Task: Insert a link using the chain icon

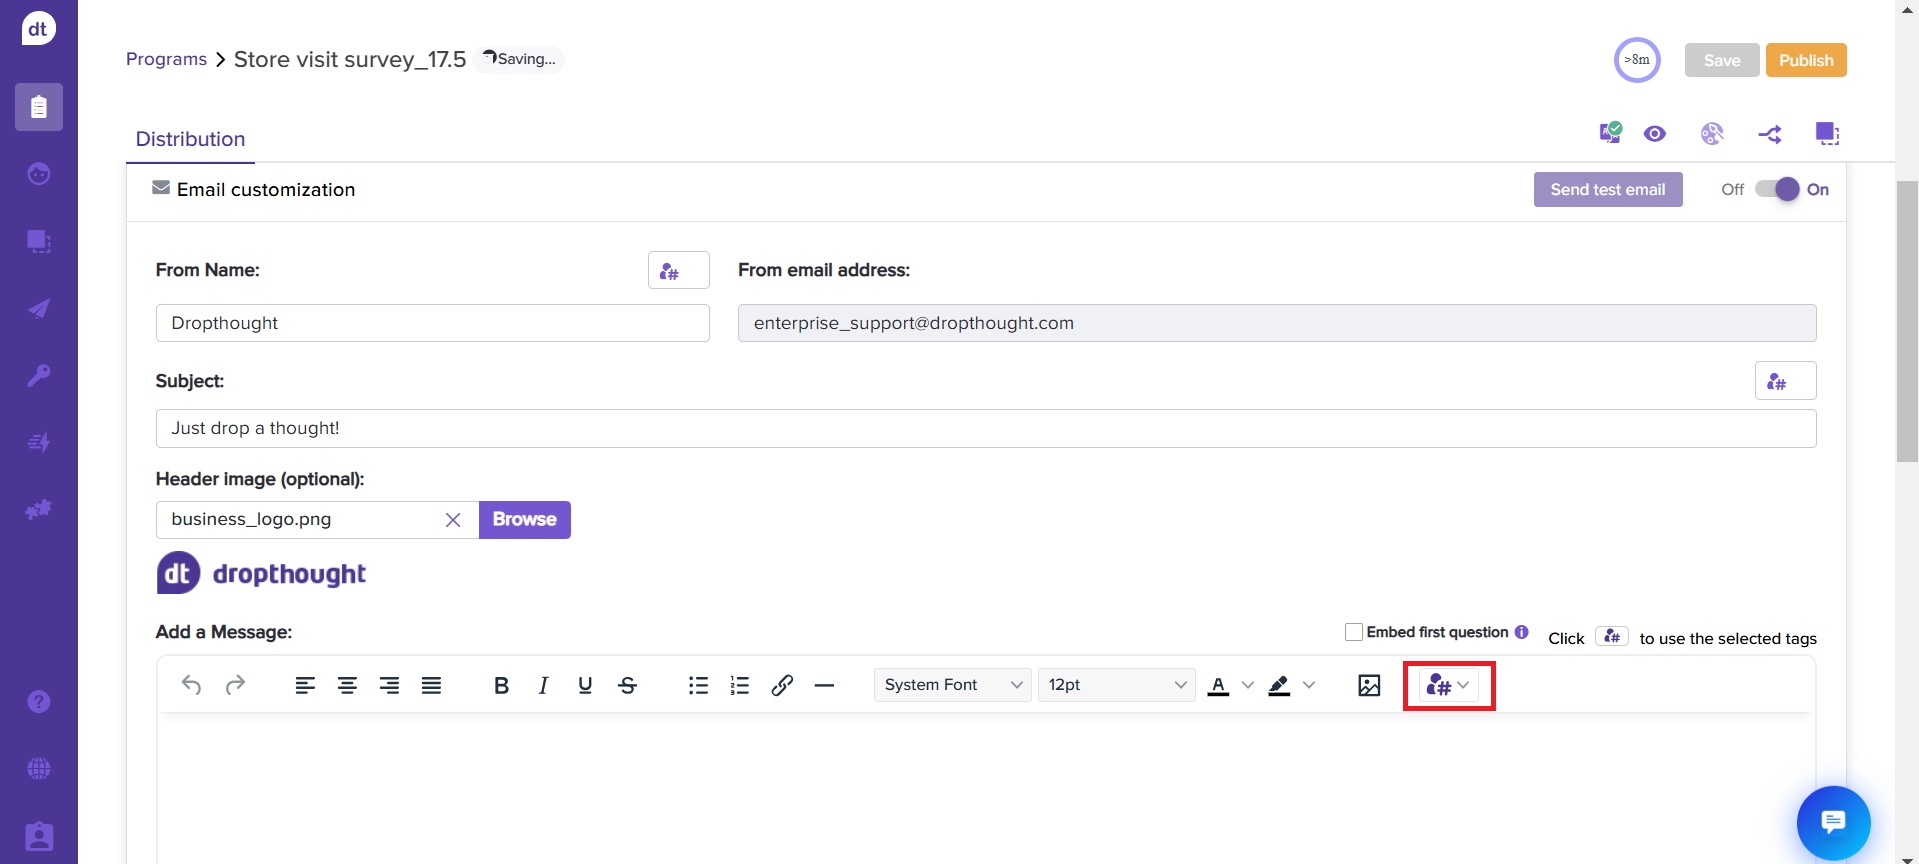Action: pos(782,685)
